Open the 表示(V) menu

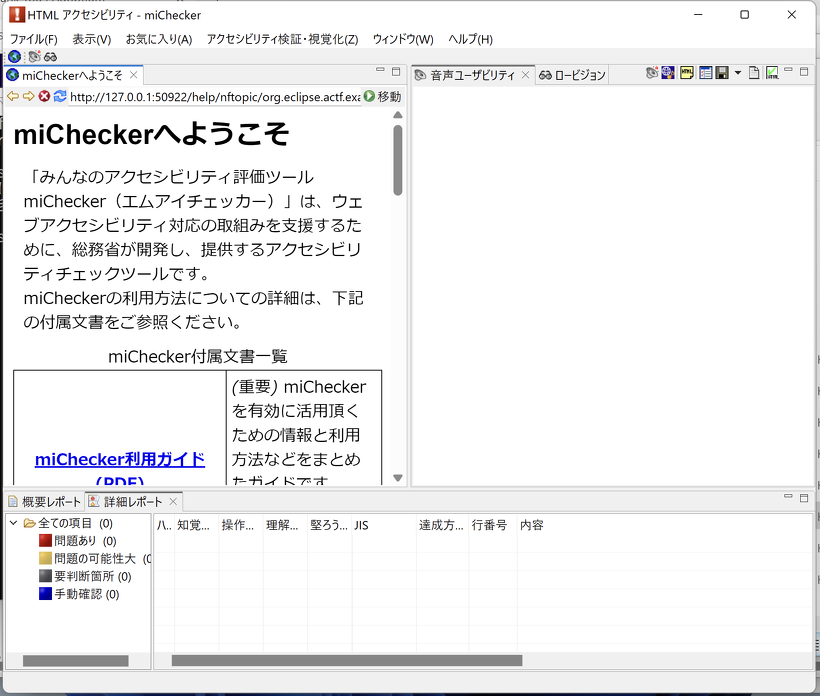click(x=92, y=39)
